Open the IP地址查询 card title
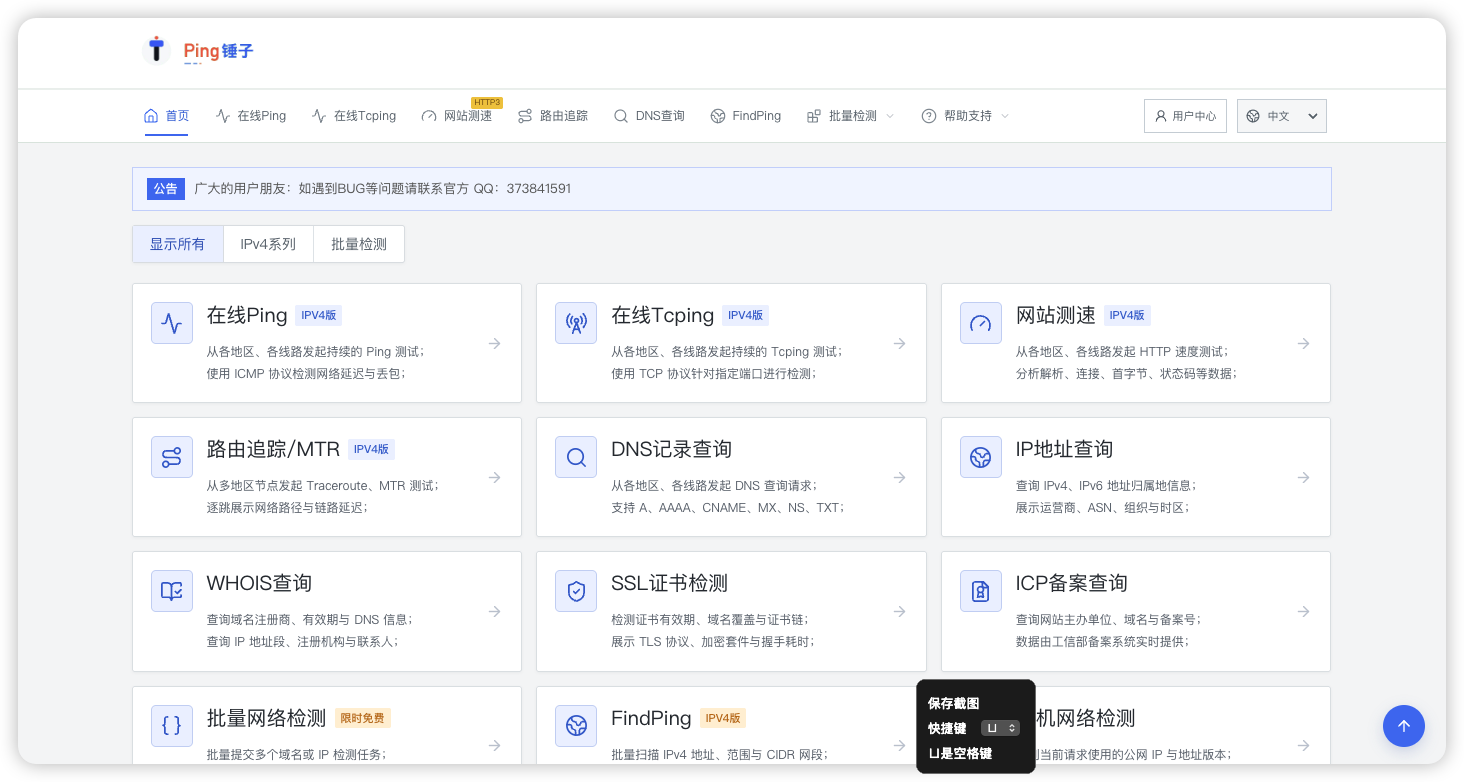This screenshot has width=1464, height=782. (1065, 449)
